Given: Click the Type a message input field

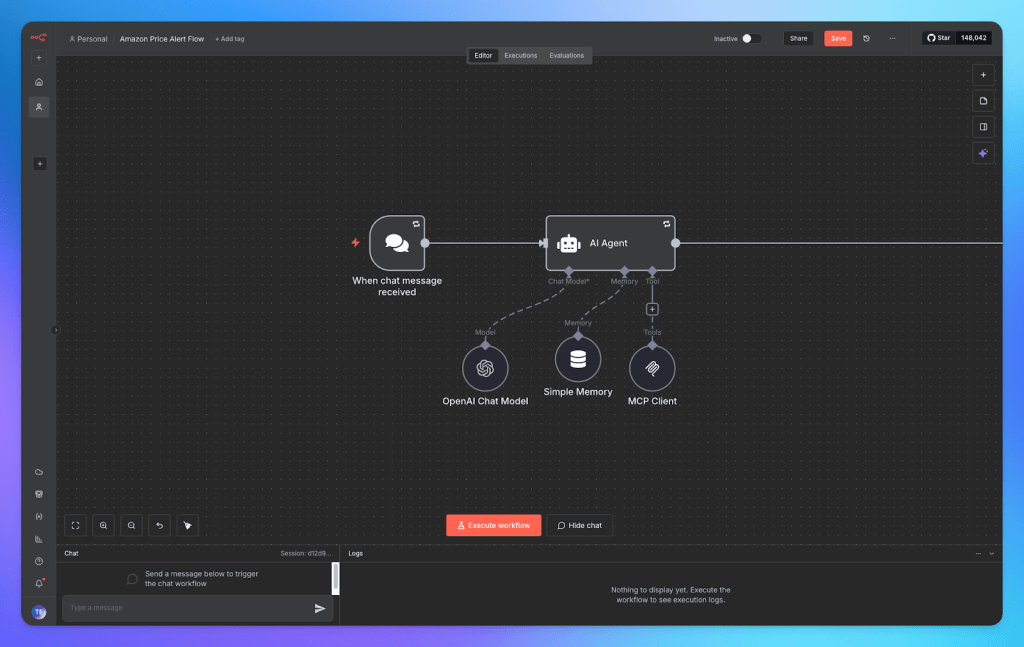Looking at the screenshot, I should point(180,608).
